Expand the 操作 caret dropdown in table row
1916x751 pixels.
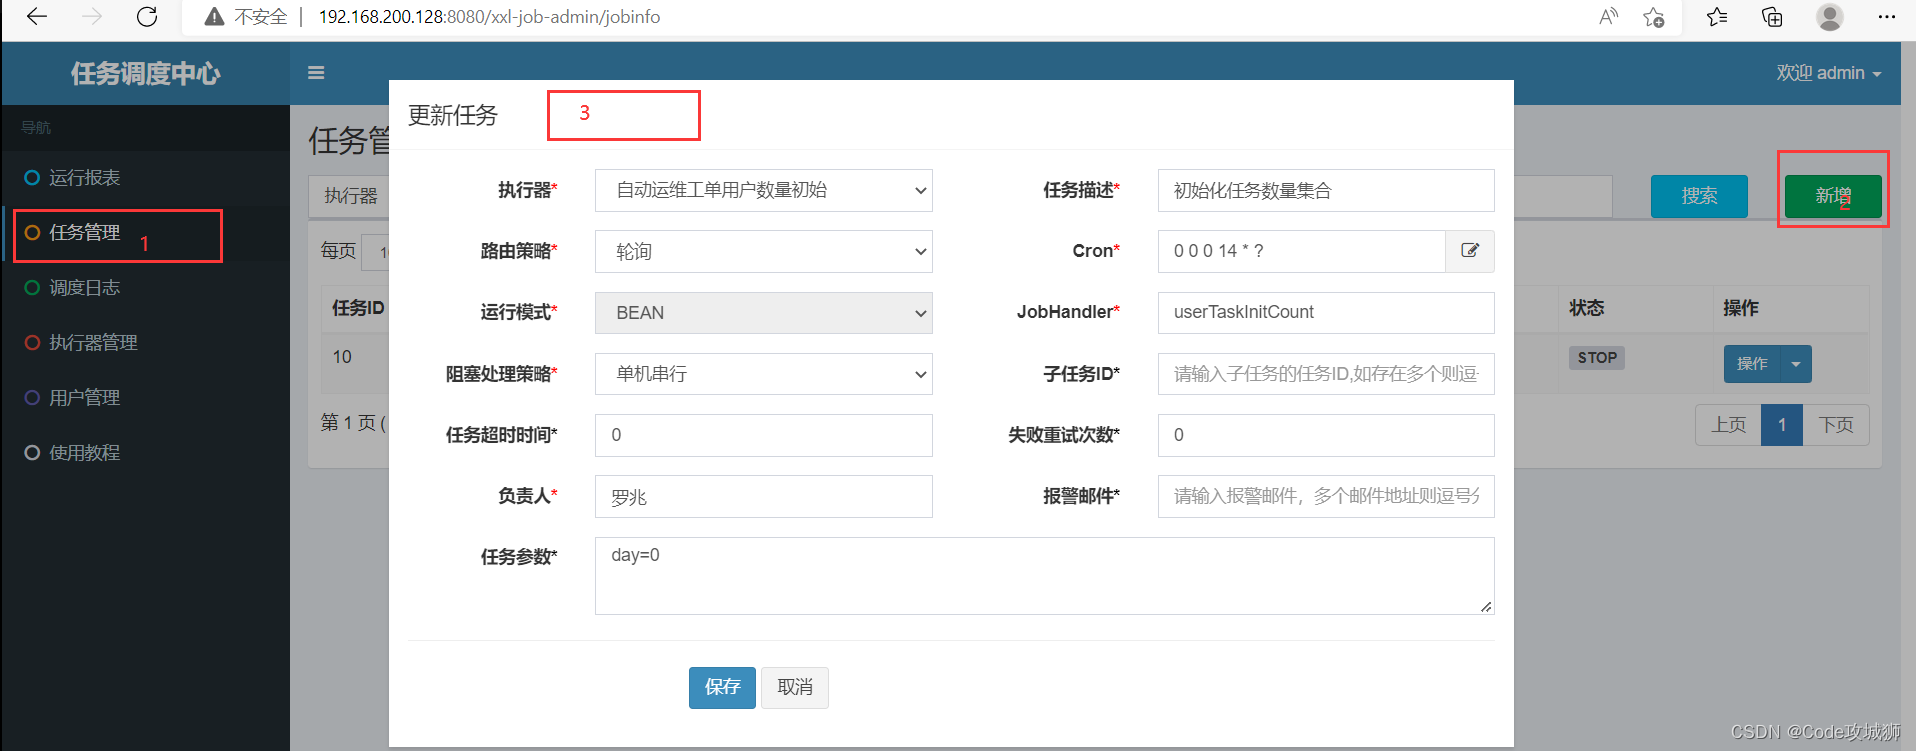(x=1796, y=364)
